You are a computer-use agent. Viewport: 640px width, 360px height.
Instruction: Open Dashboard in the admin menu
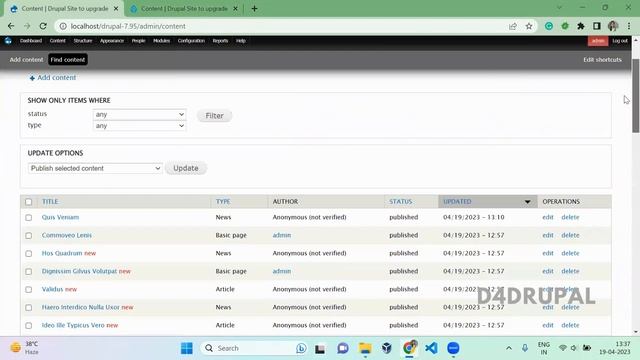(x=31, y=41)
